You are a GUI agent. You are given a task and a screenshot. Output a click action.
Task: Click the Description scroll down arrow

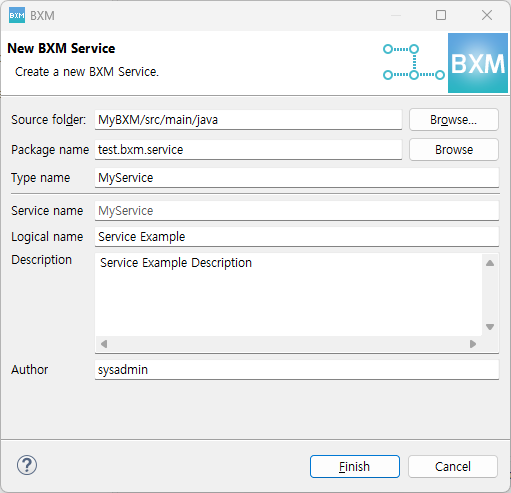coord(490,327)
